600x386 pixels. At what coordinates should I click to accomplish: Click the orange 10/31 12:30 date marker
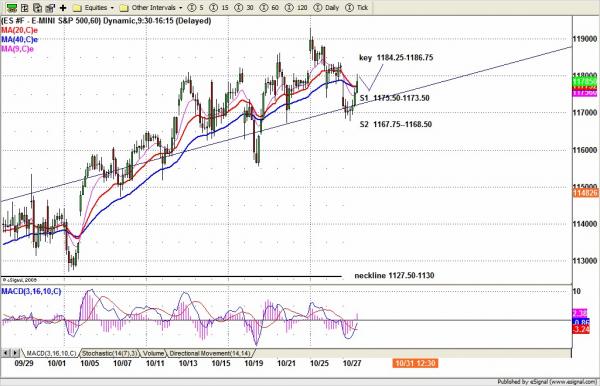pyautogui.click(x=415, y=363)
